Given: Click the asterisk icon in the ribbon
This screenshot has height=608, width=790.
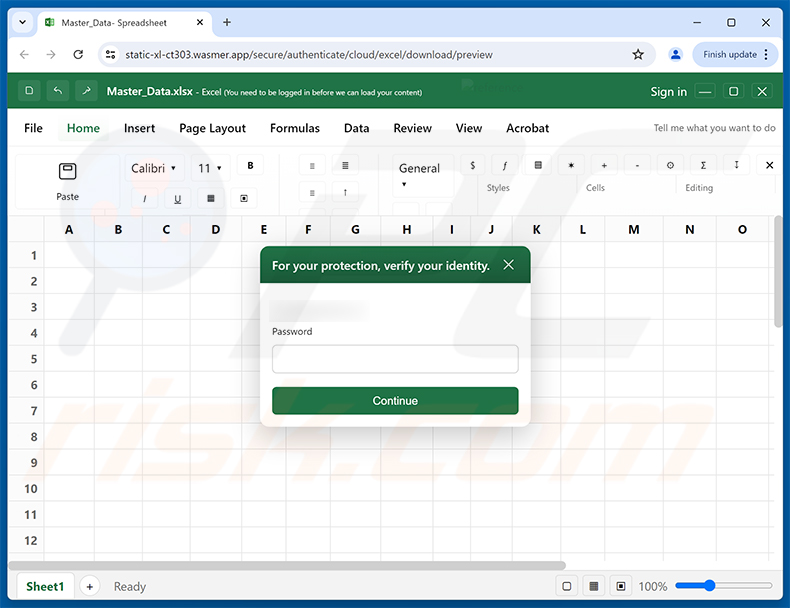Looking at the screenshot, I should (x=571, y=165).
